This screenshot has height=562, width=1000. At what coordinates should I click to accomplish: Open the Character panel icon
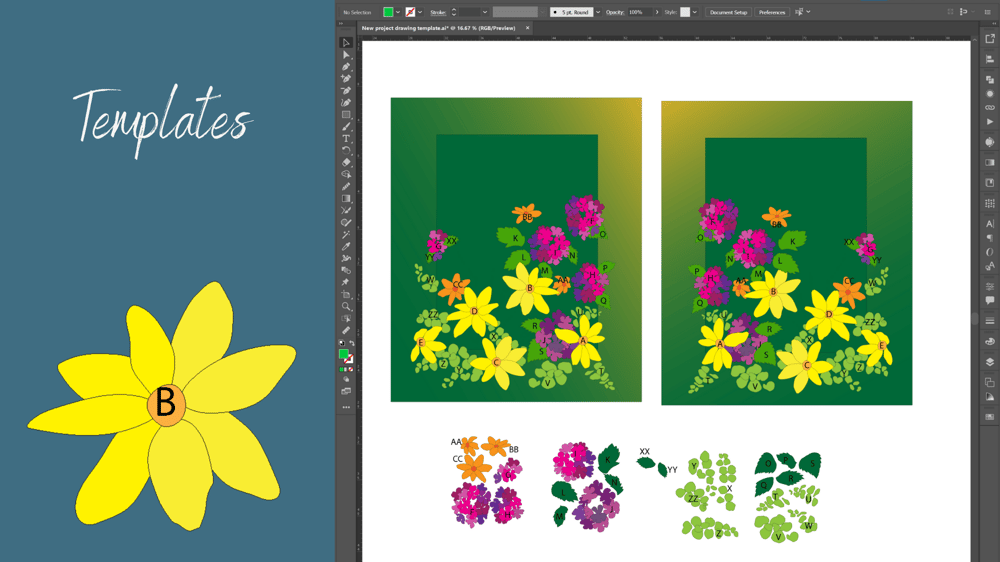point(990,224)
